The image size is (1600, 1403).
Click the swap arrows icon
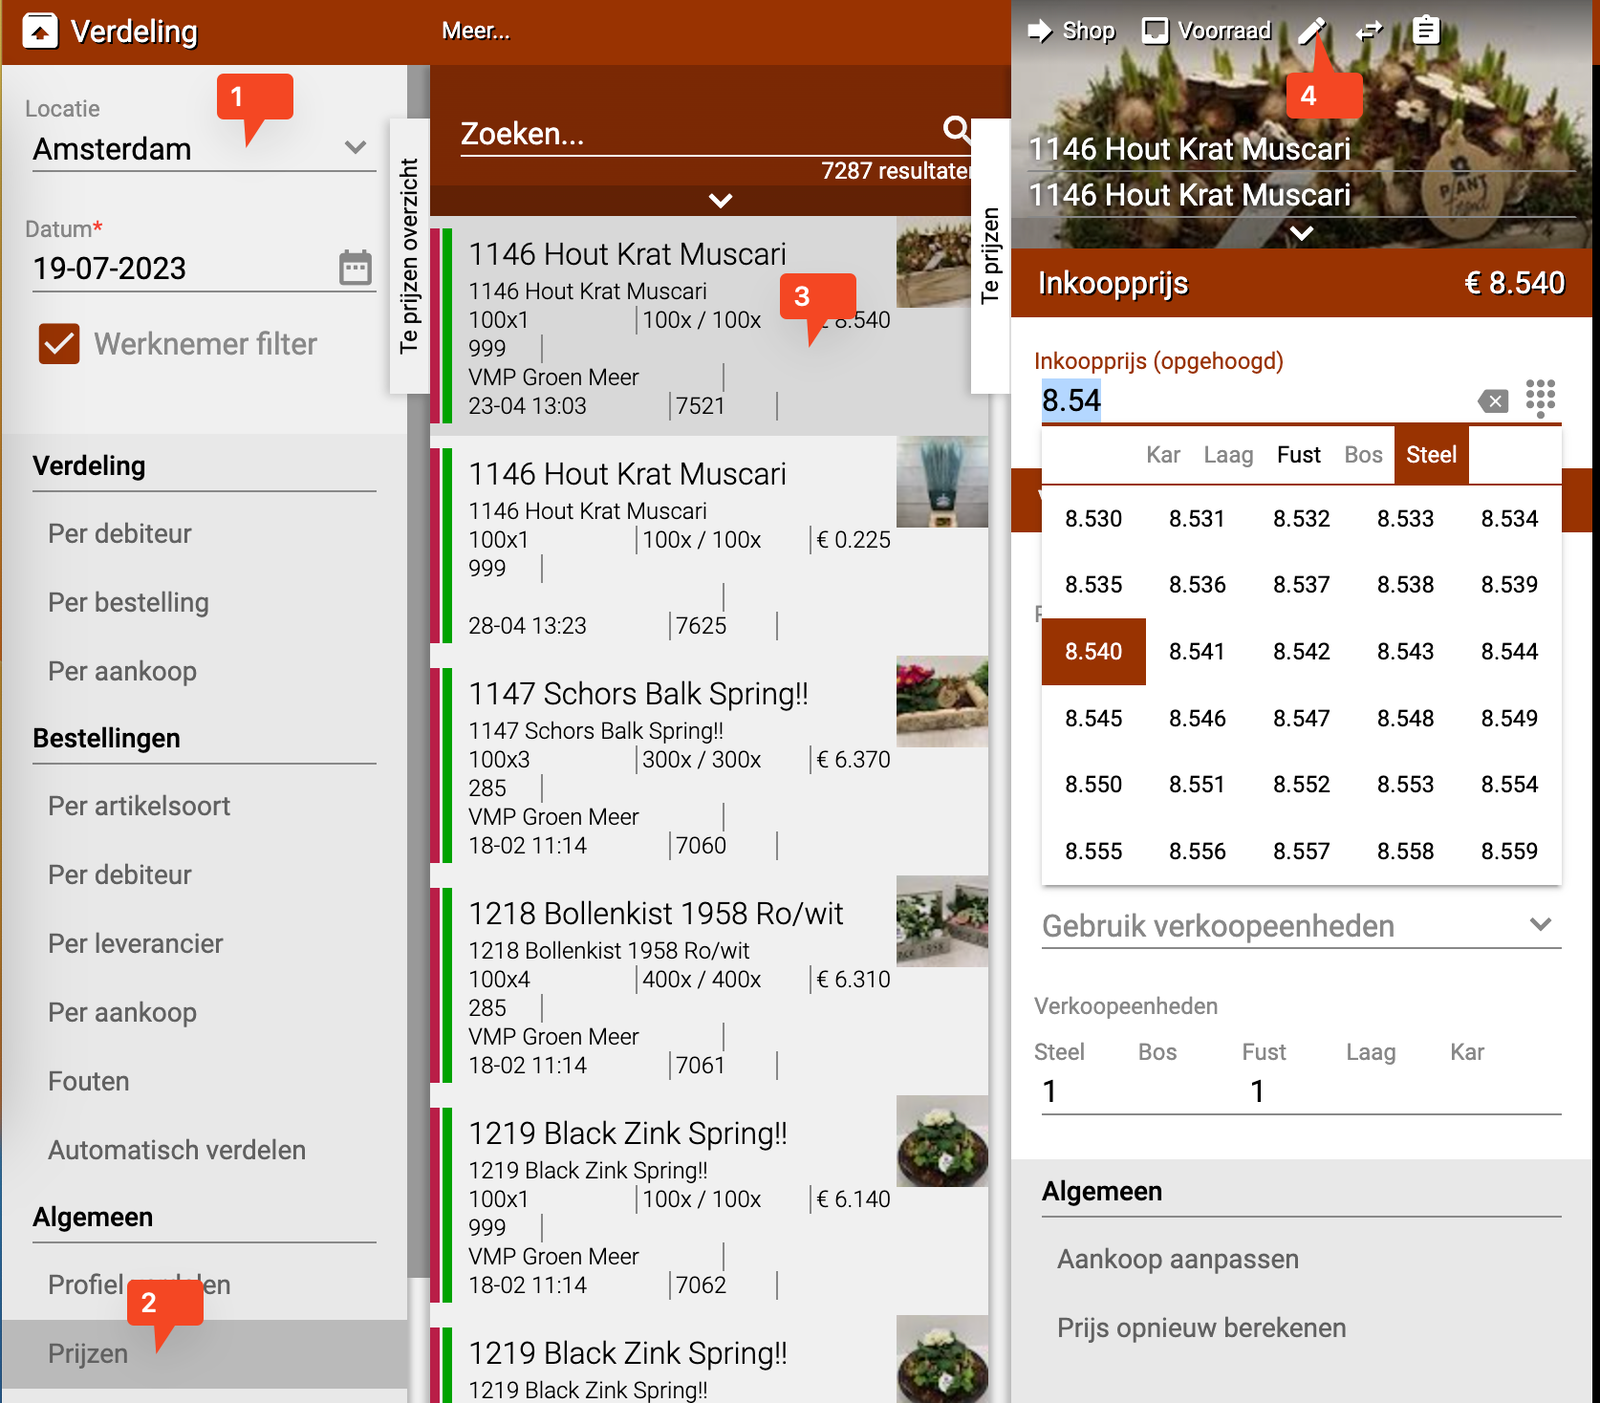pyautogui.click(x=1369, y=31)
